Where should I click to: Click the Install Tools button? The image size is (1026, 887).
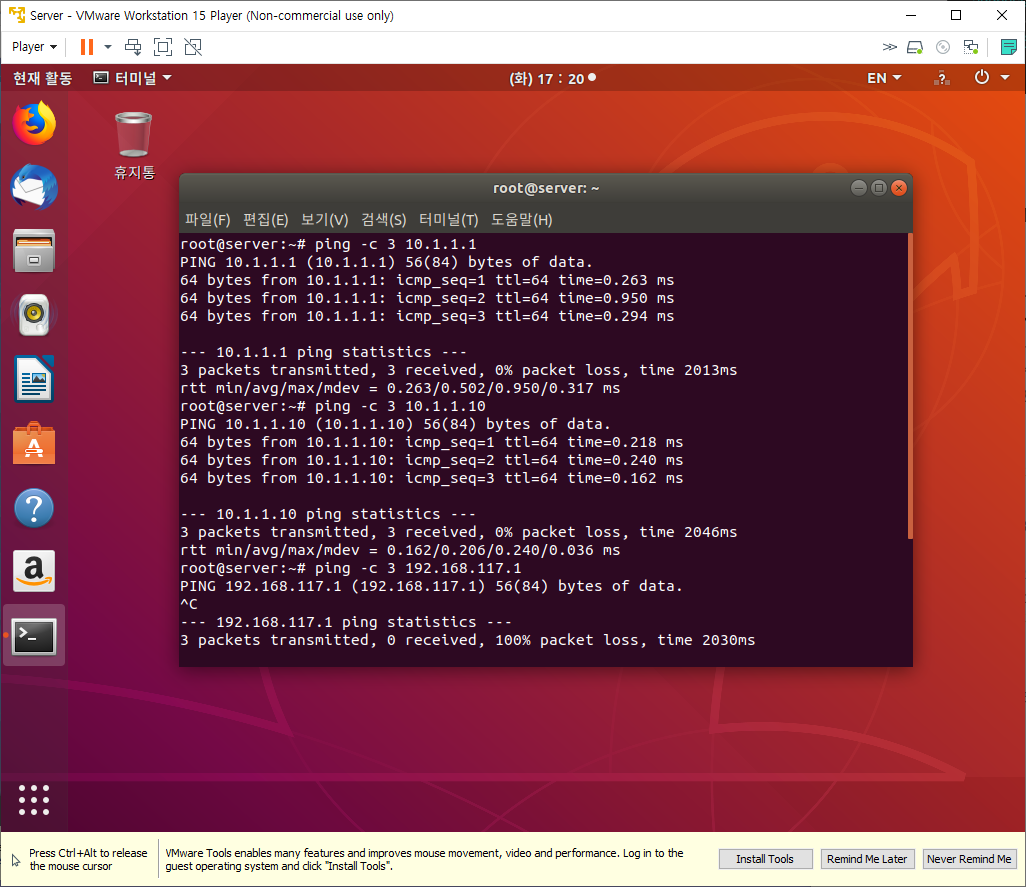tap(765, 859)
